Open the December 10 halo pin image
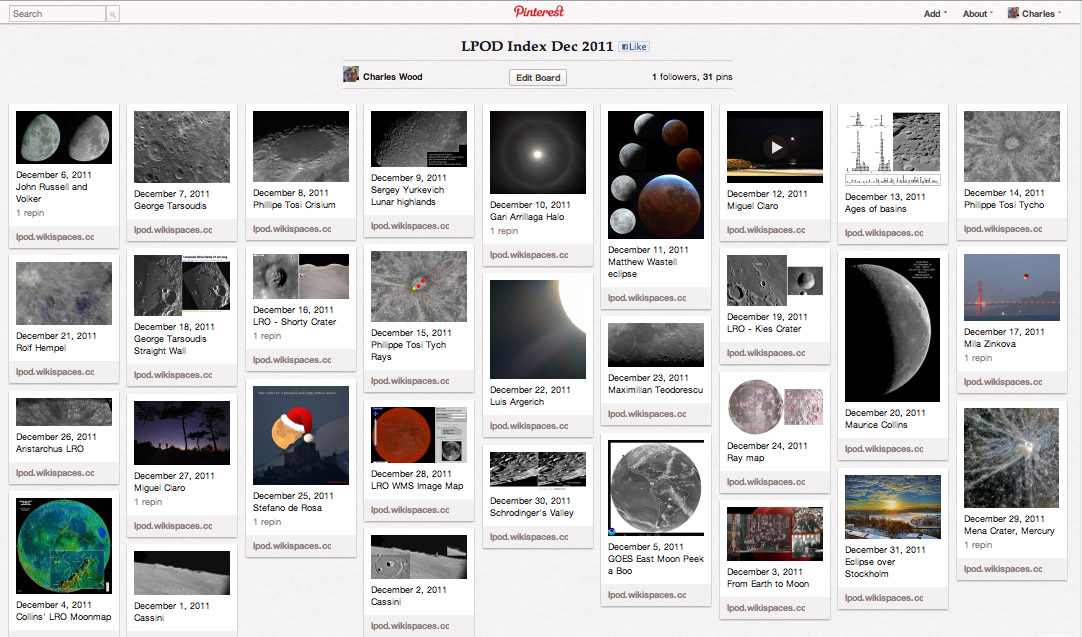This screenshot has height=637, width=1082. pos(537,152)
